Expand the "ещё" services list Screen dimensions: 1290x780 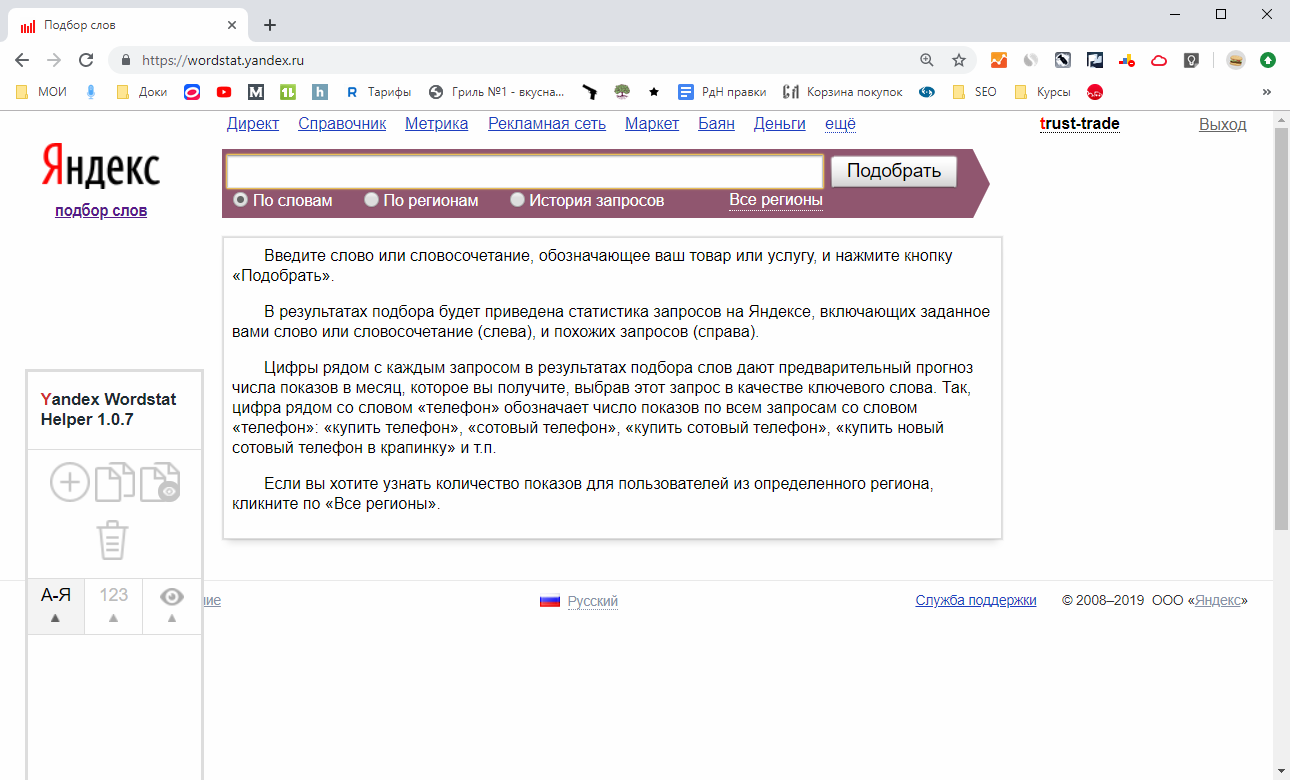[840, 124]
